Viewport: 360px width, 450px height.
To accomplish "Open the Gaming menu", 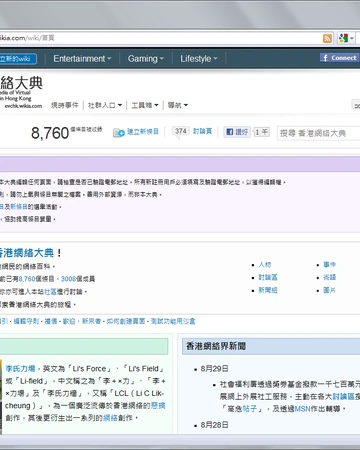I will click(146, 59).
